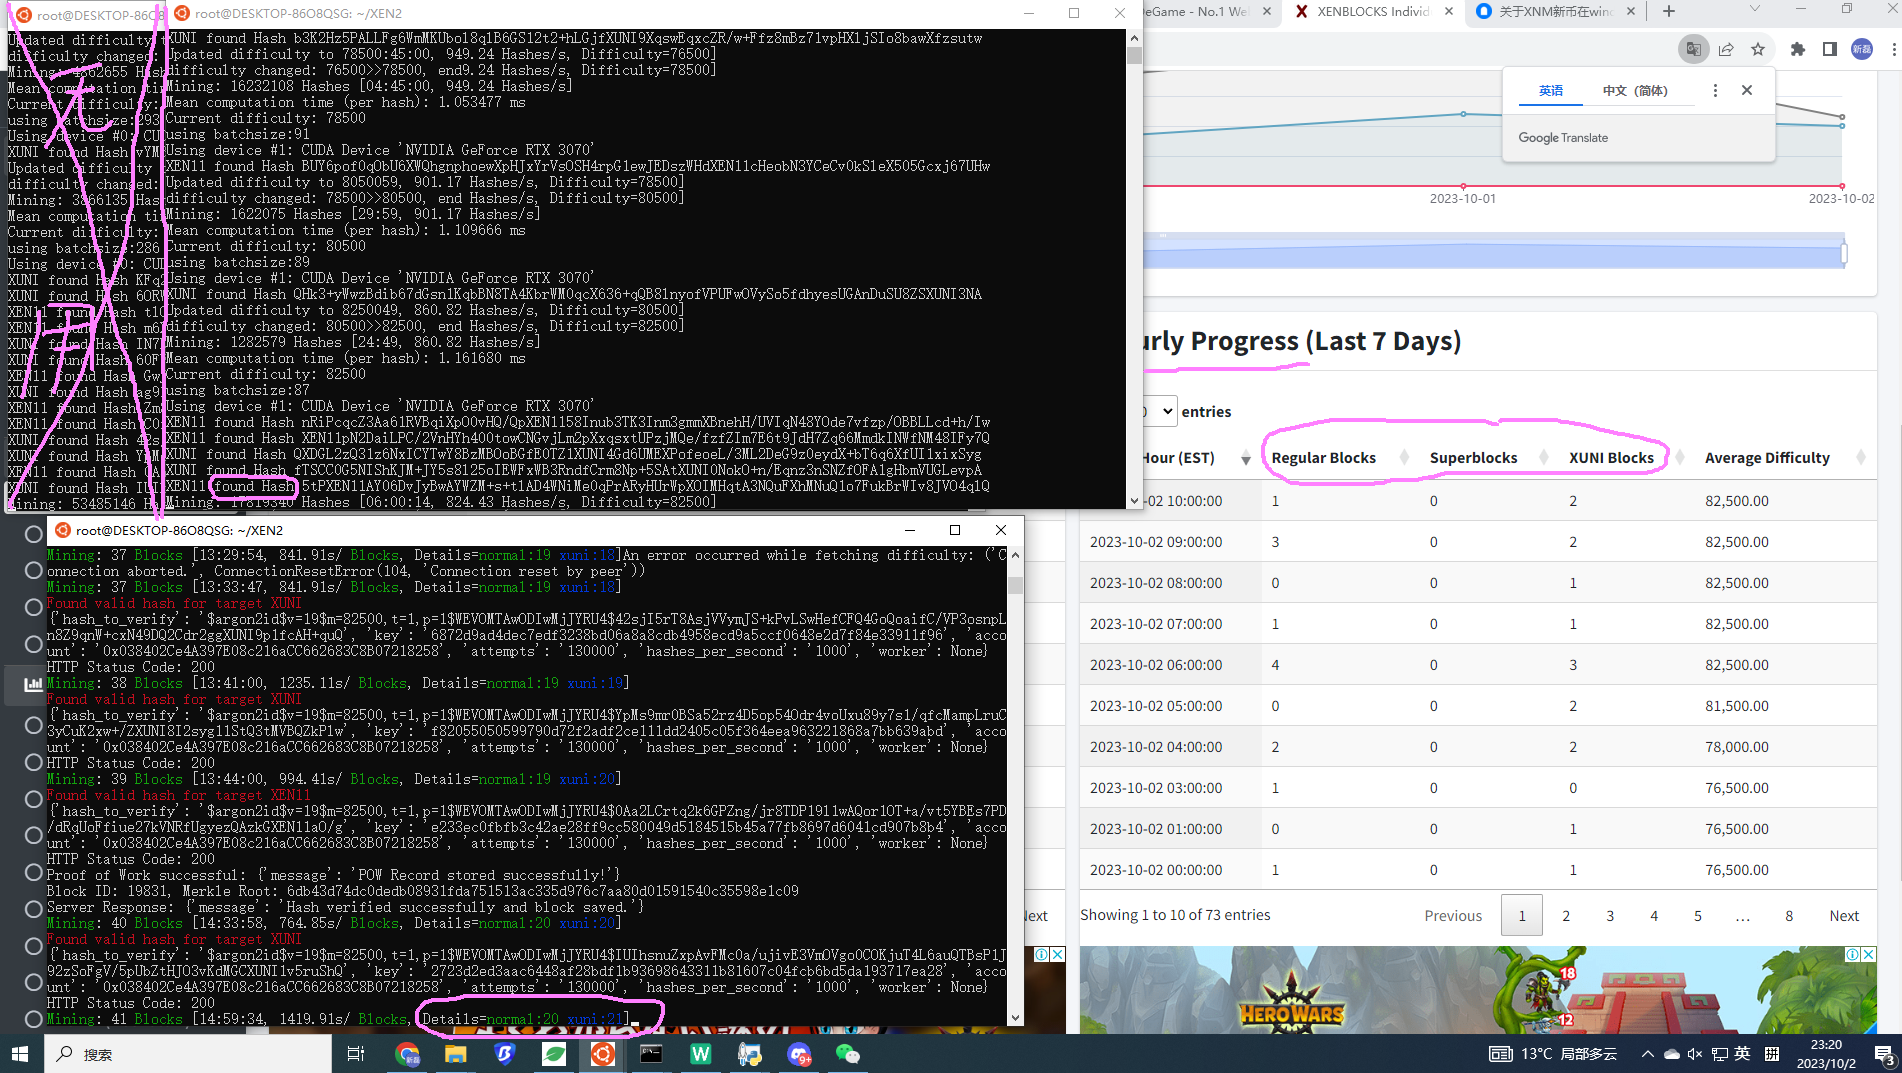Go to the Next page of entries
The width and height of the screenshot is (1902, 1073).
1843,915
